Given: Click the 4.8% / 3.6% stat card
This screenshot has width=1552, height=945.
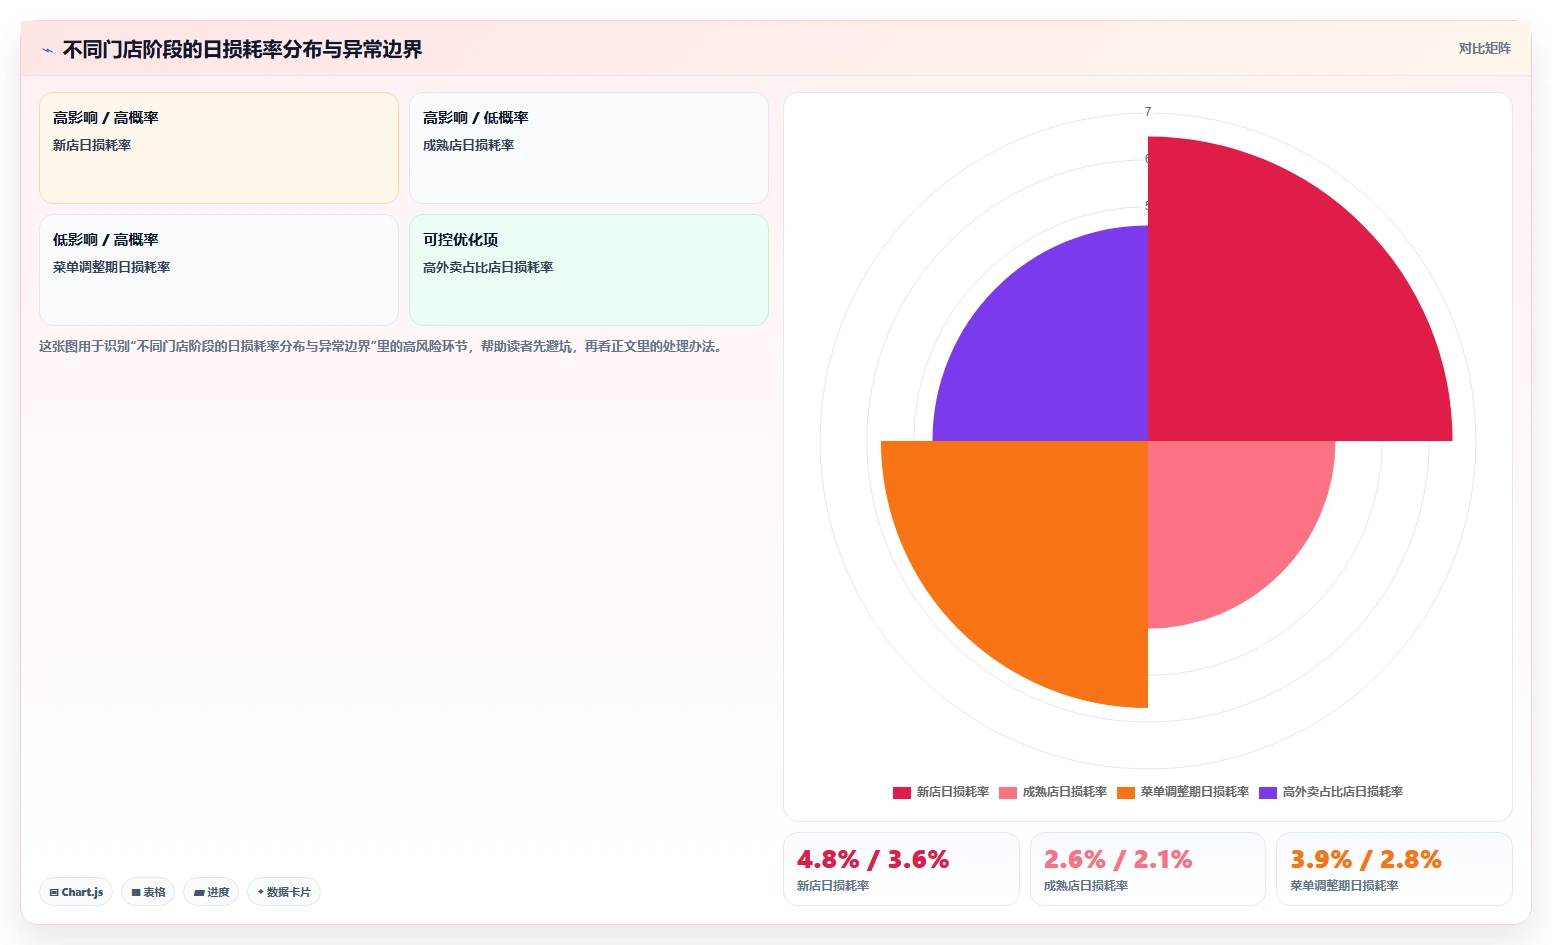Looking at the screenshot, I should [901, 869].
